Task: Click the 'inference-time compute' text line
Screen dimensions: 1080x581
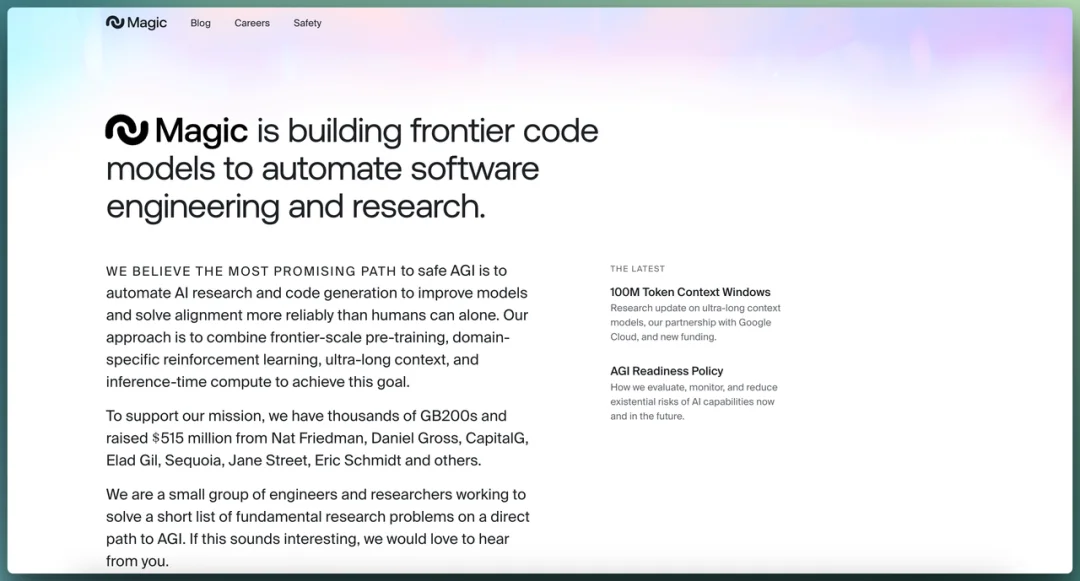Action: pos(258,381)
